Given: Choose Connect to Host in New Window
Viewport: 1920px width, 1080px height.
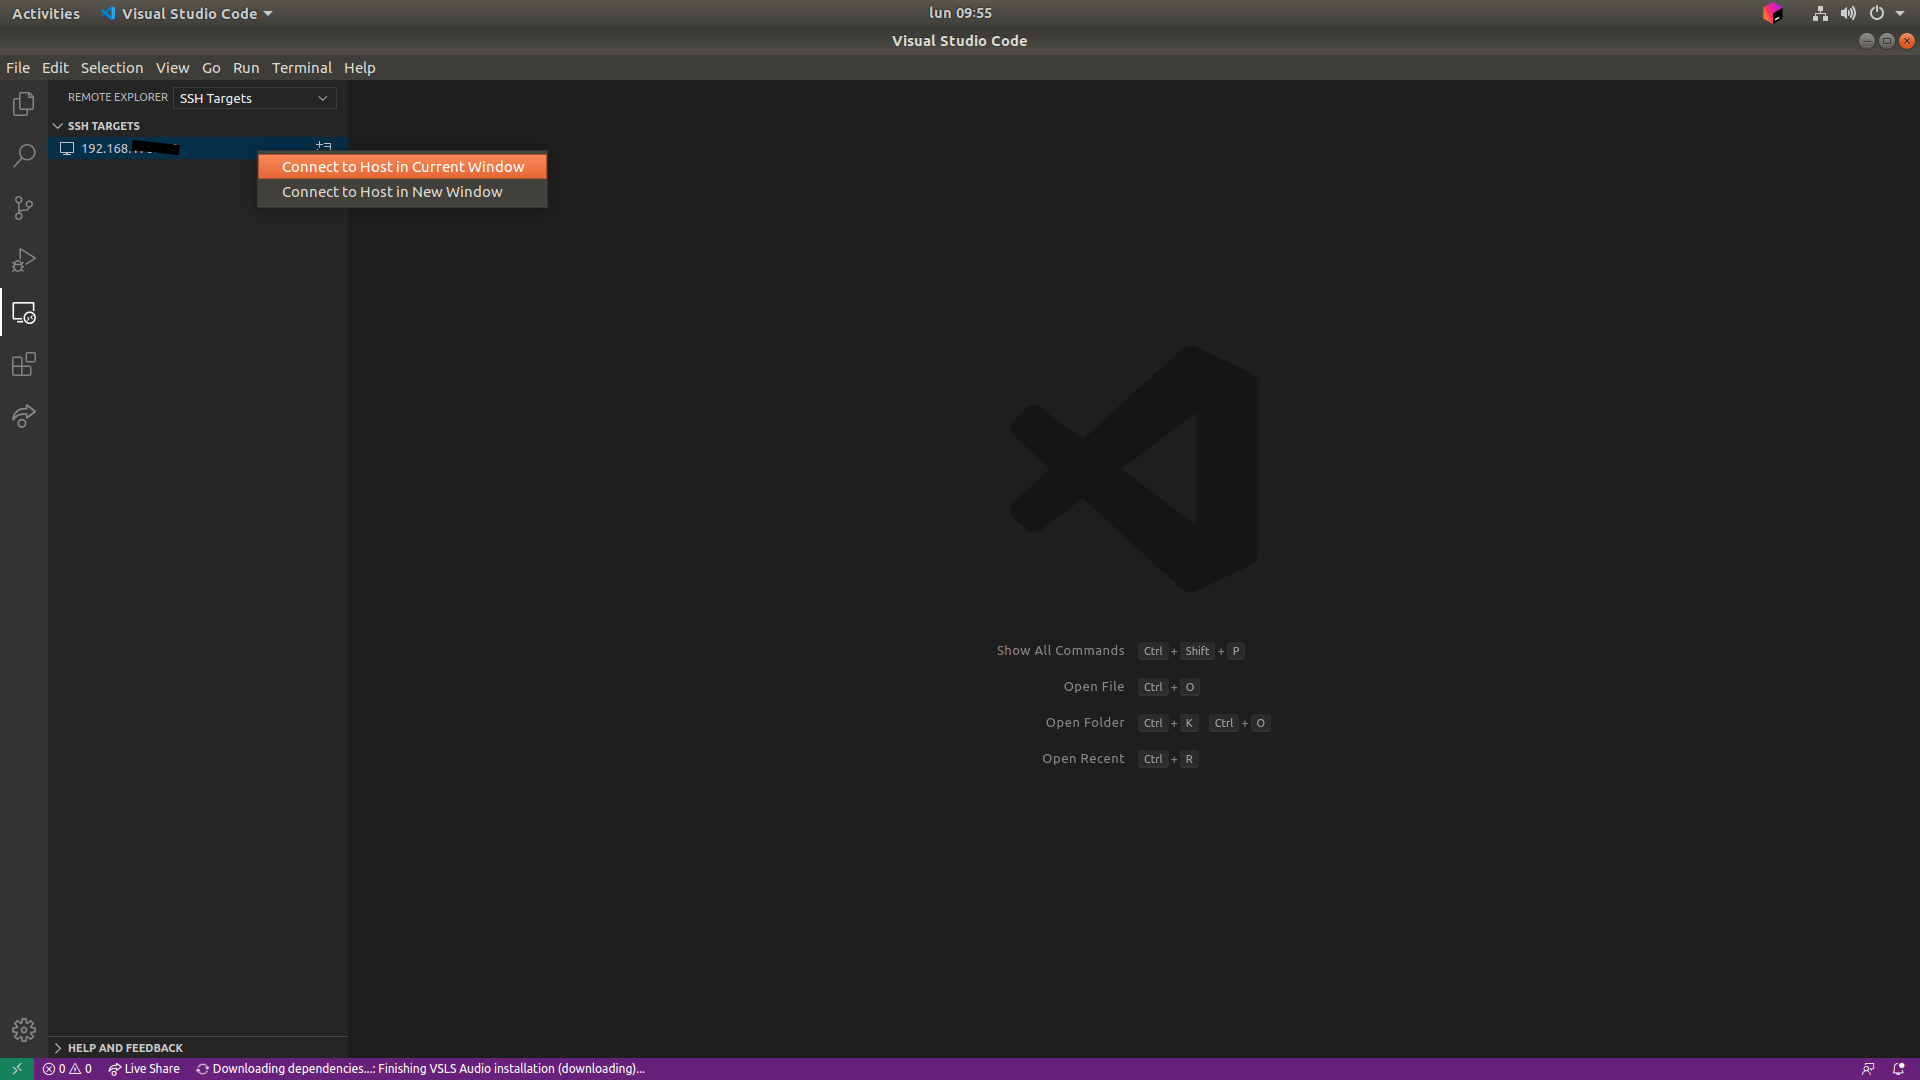Looking at the screenshot, I should click(x=402, y=192).
